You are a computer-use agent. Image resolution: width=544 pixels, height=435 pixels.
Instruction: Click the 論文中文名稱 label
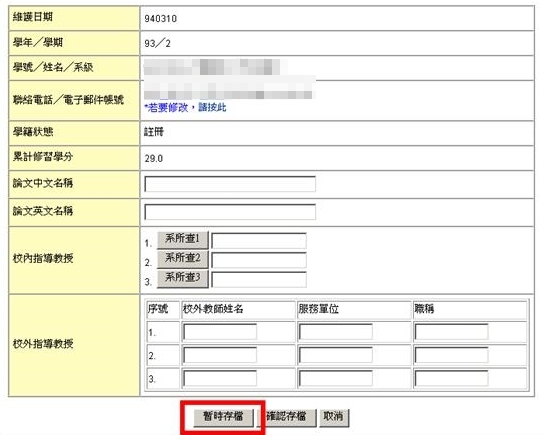43,183
